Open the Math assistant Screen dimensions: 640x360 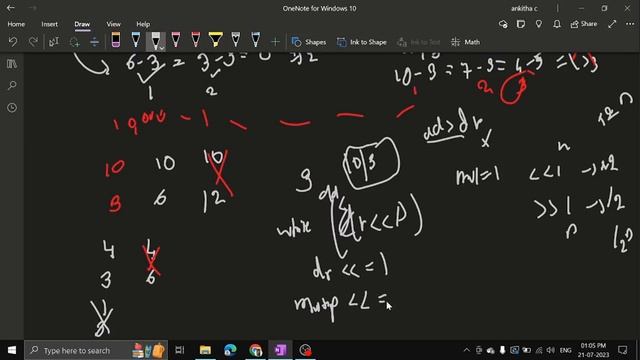[466, 42]
